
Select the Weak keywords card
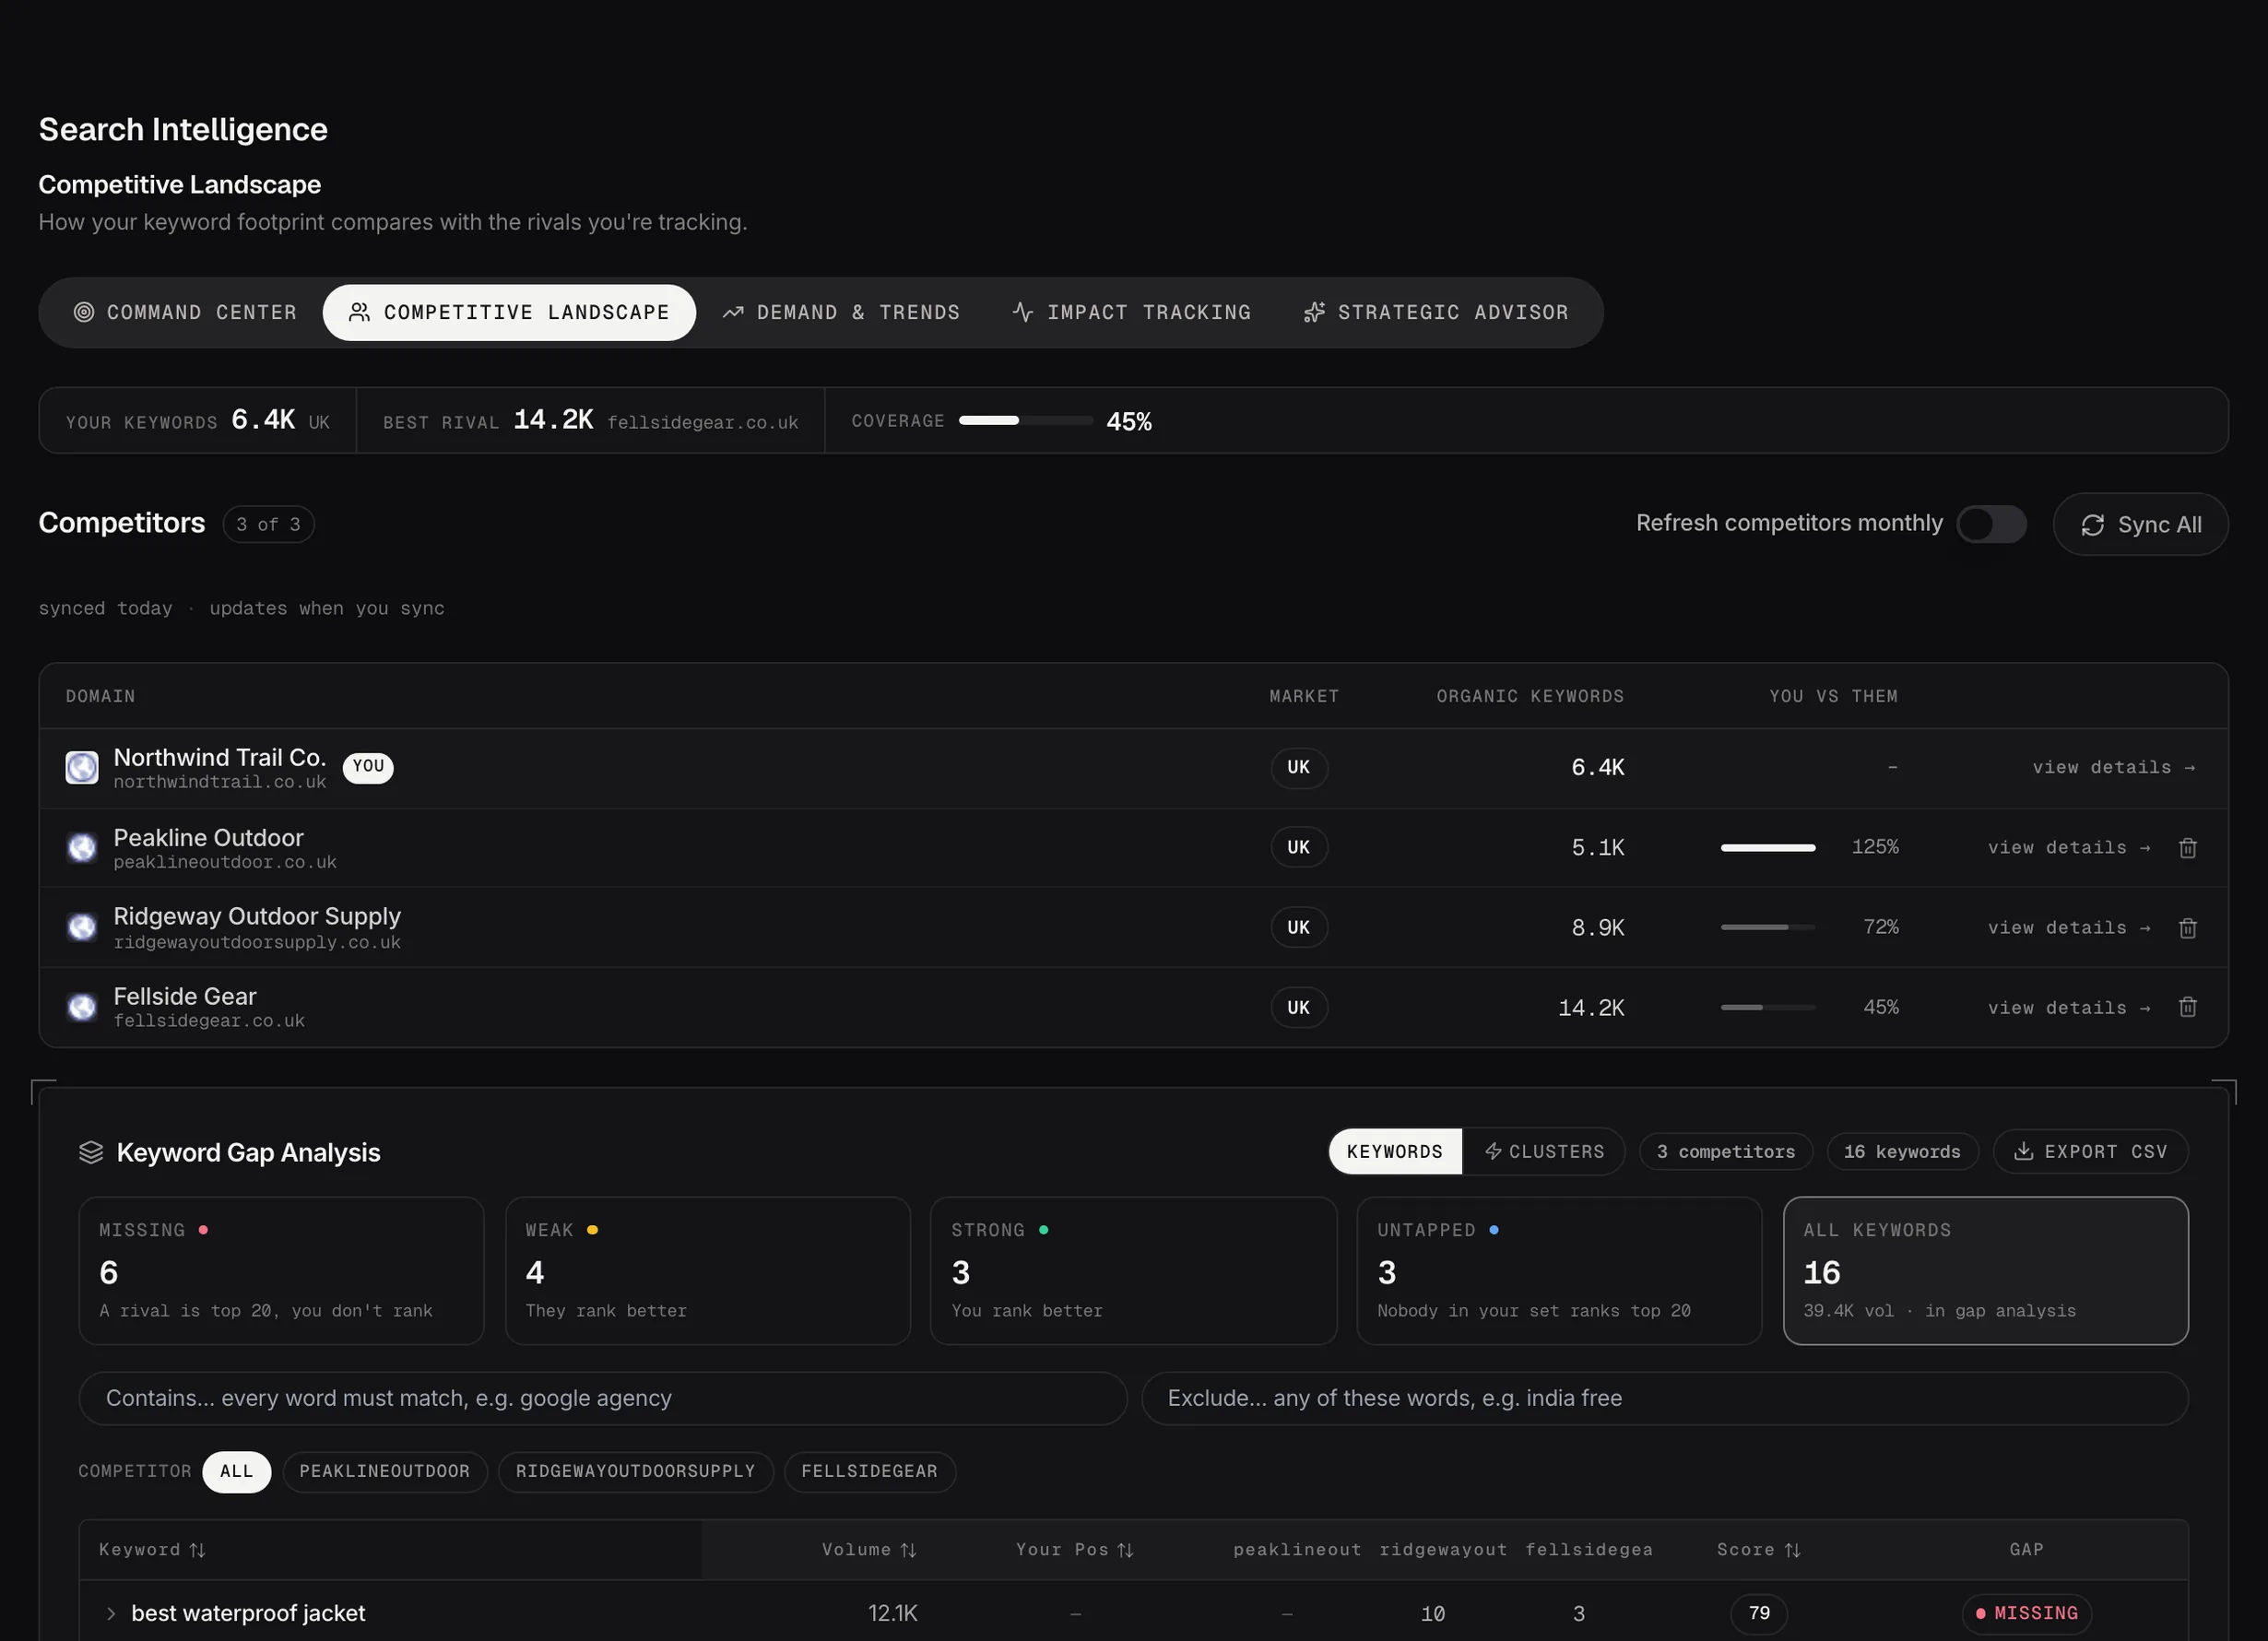(x=708, y=1271)
